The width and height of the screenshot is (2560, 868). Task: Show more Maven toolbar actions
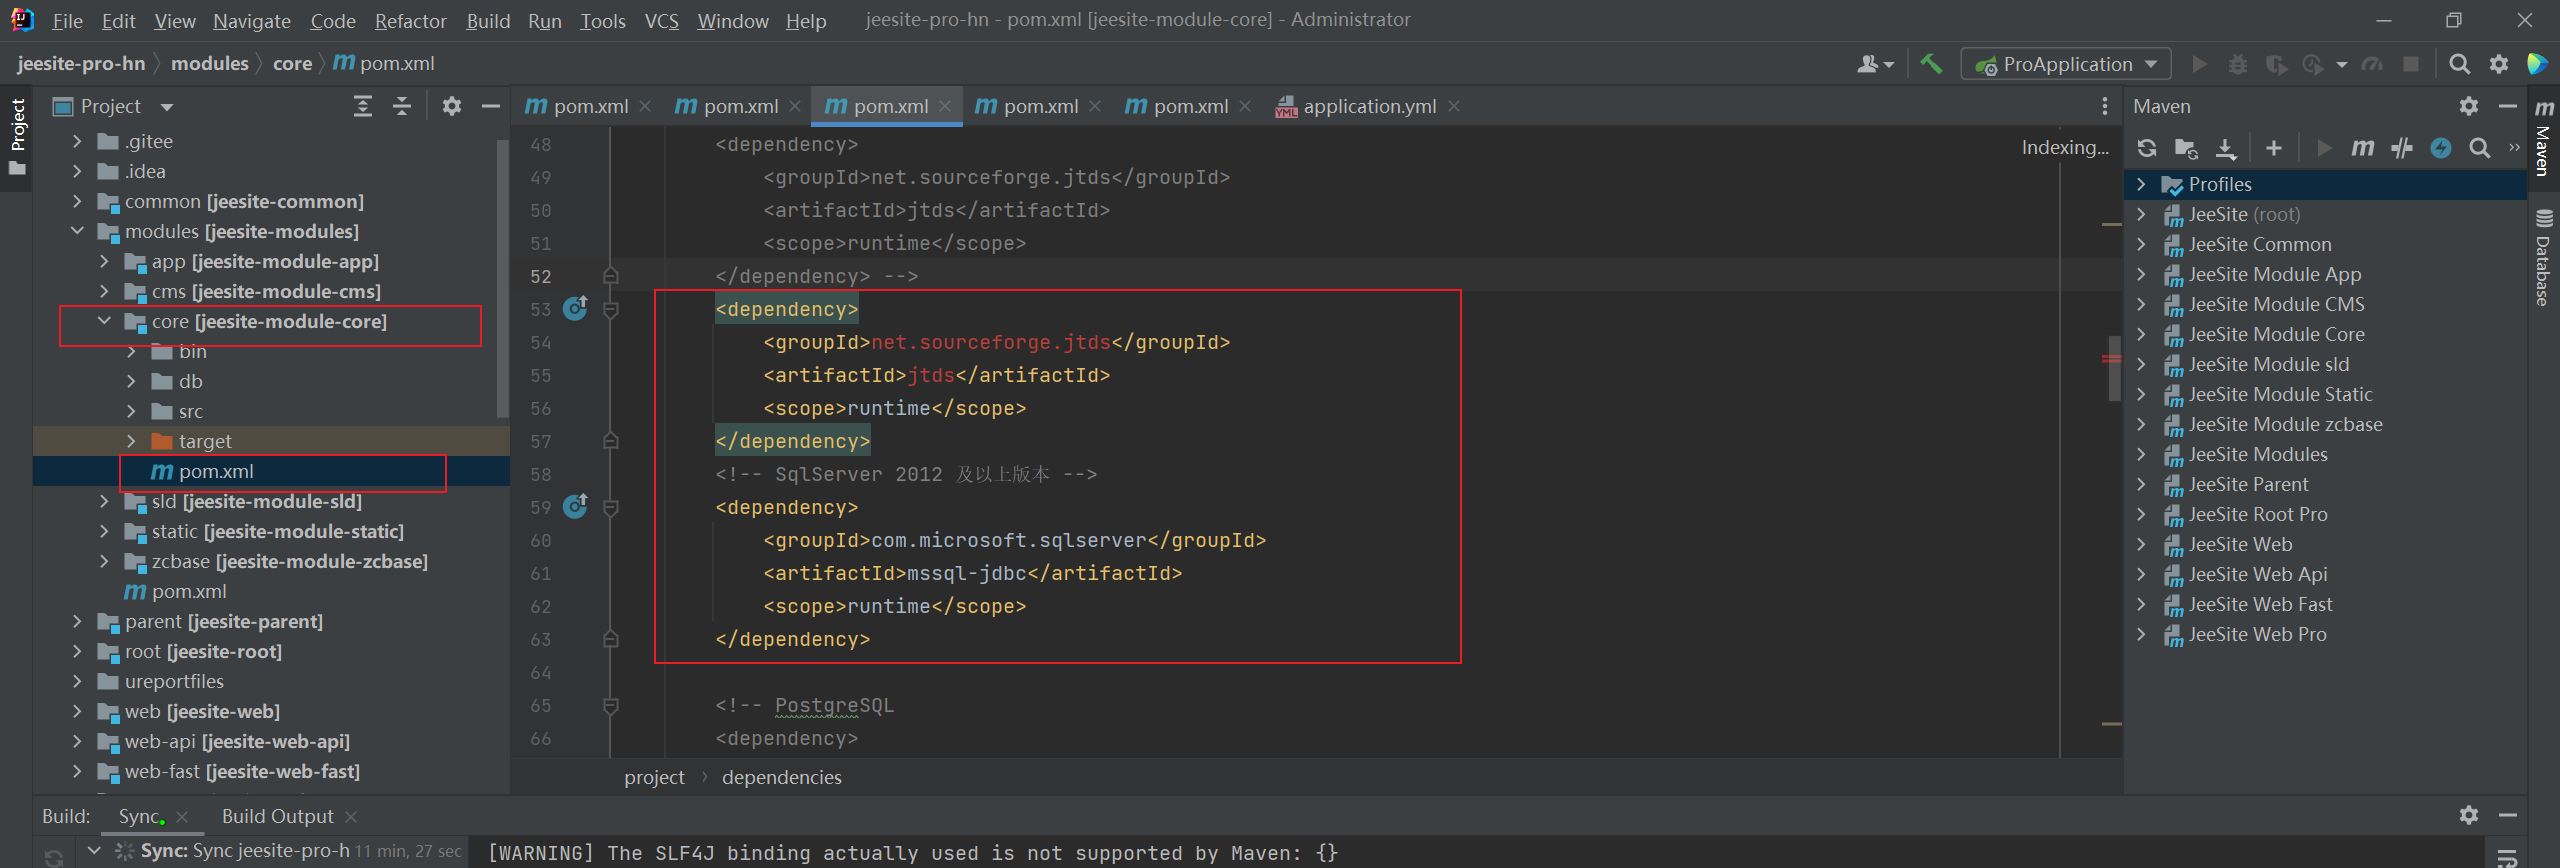pyautogui.click(x=2514, y=148)
